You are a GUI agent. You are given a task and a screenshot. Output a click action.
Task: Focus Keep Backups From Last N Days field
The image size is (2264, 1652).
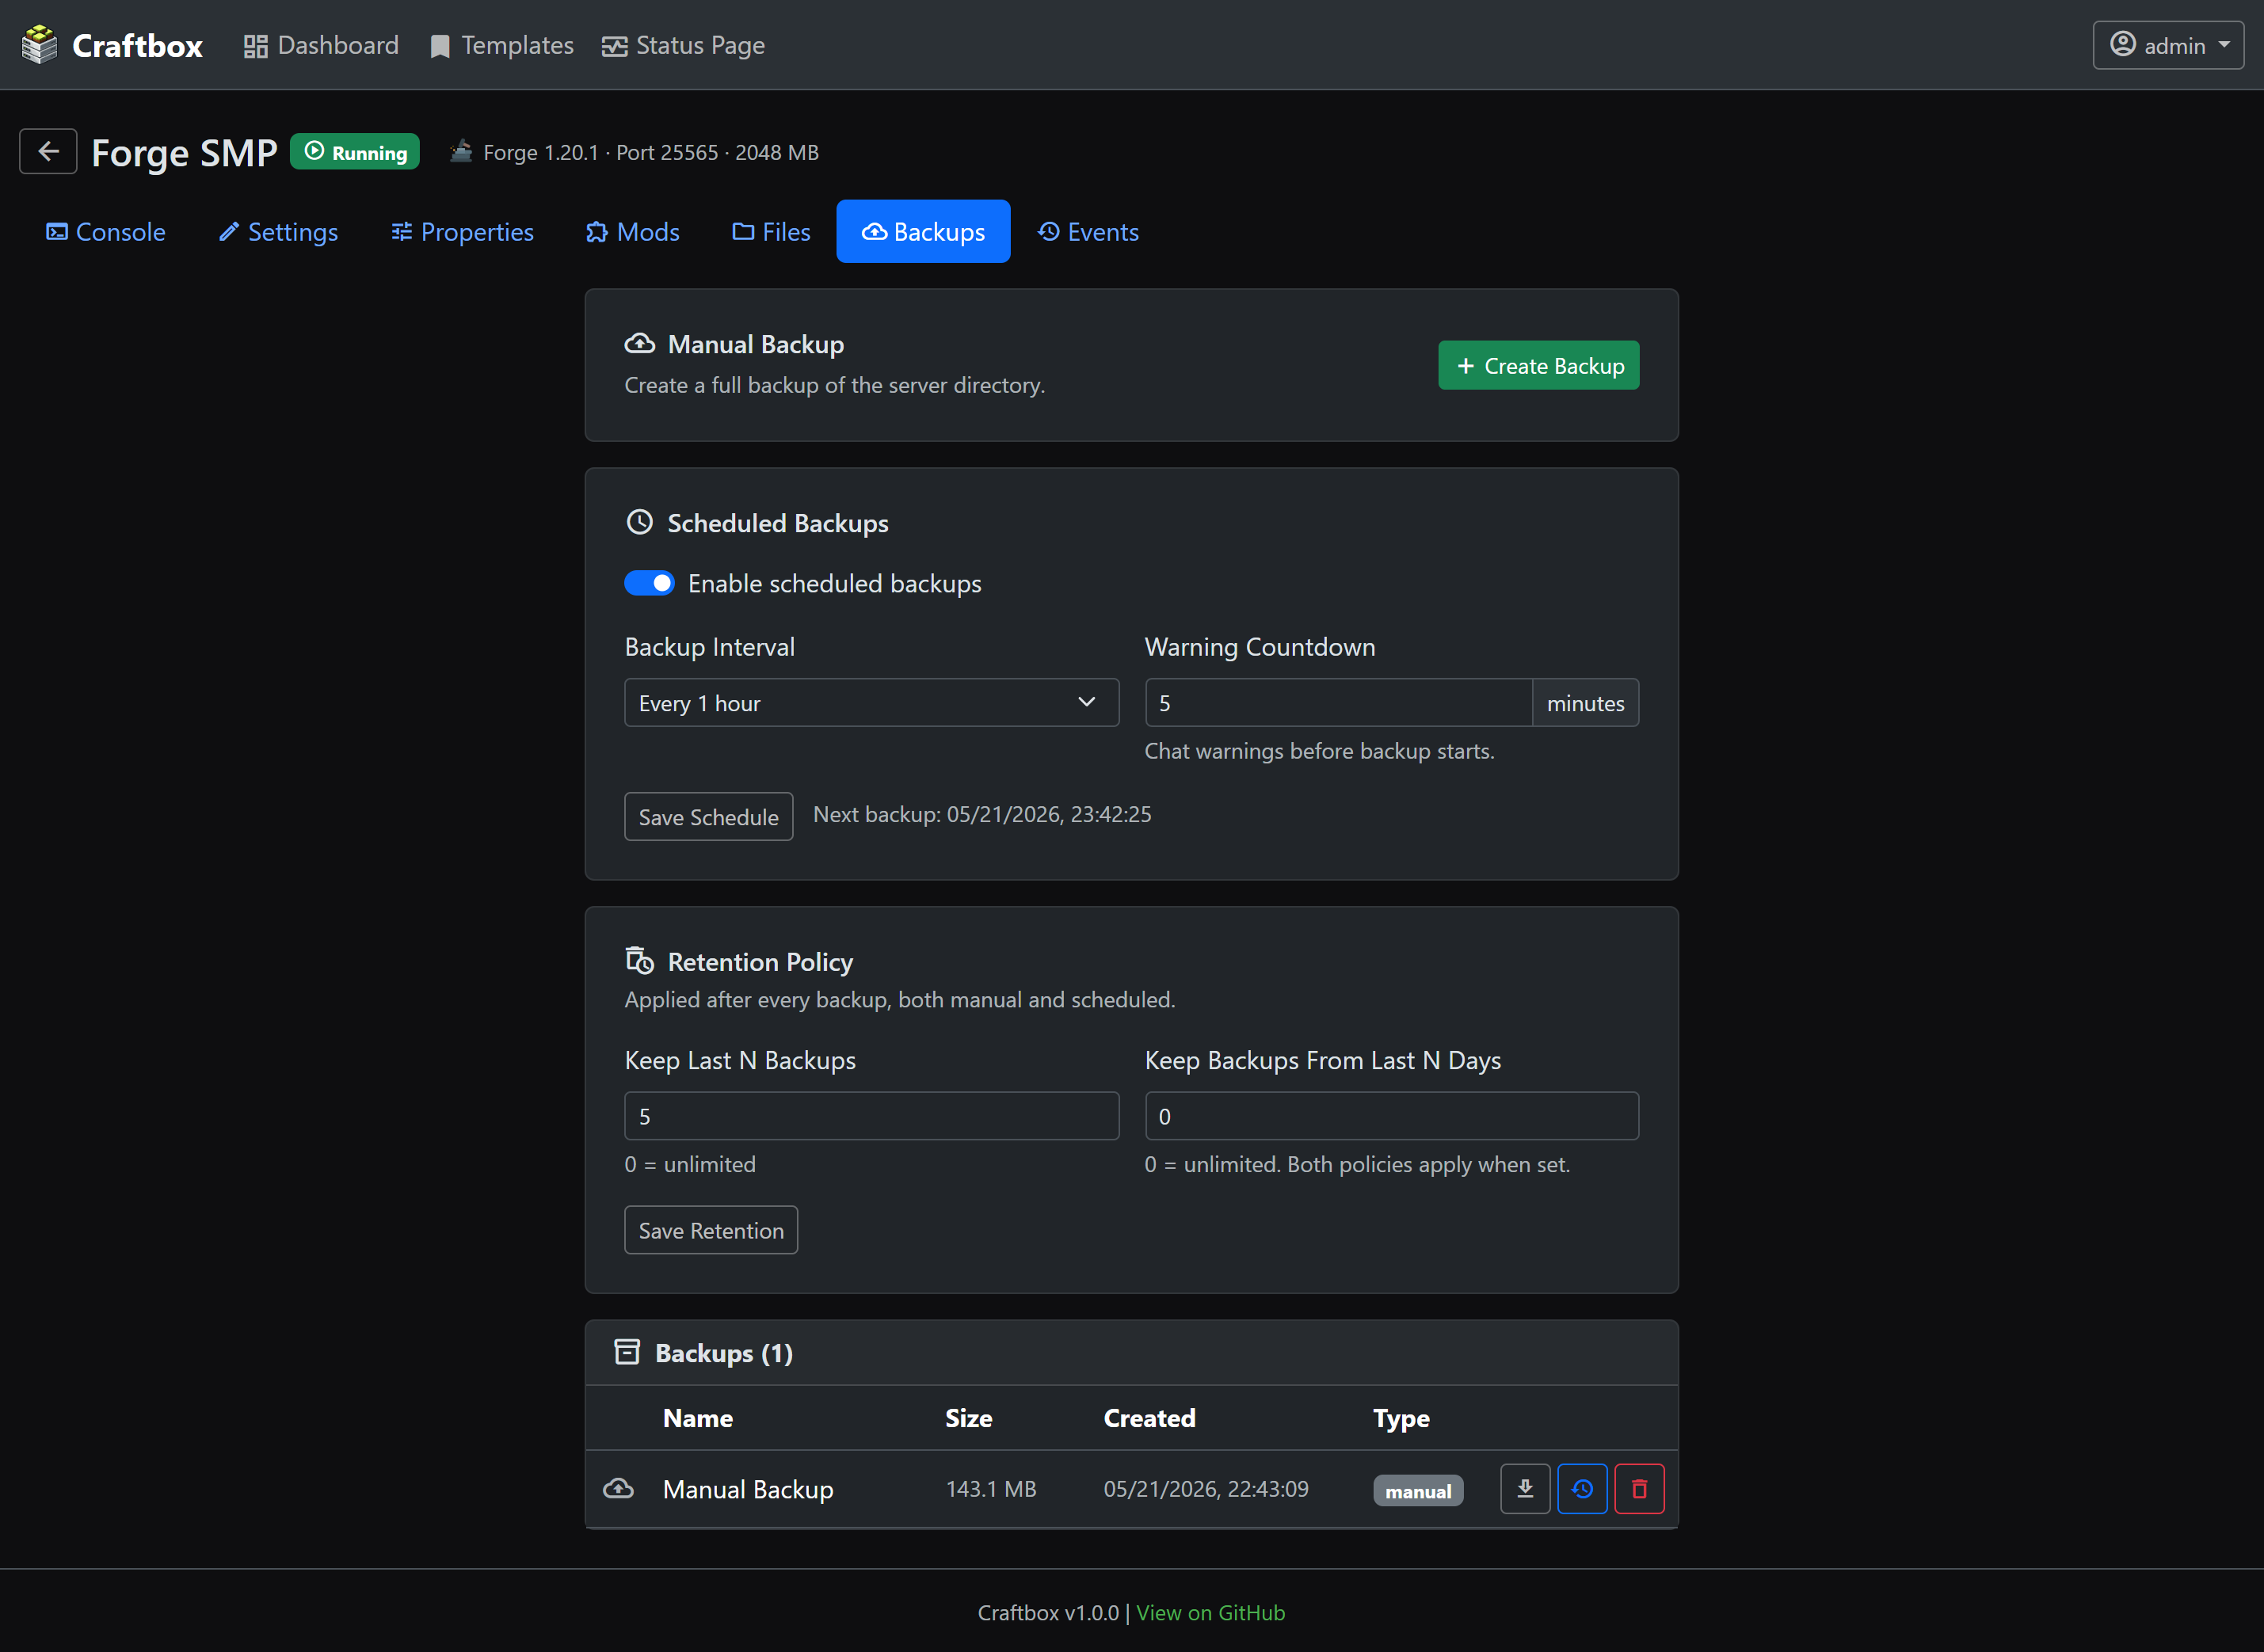click(x=1391, y=1116)
